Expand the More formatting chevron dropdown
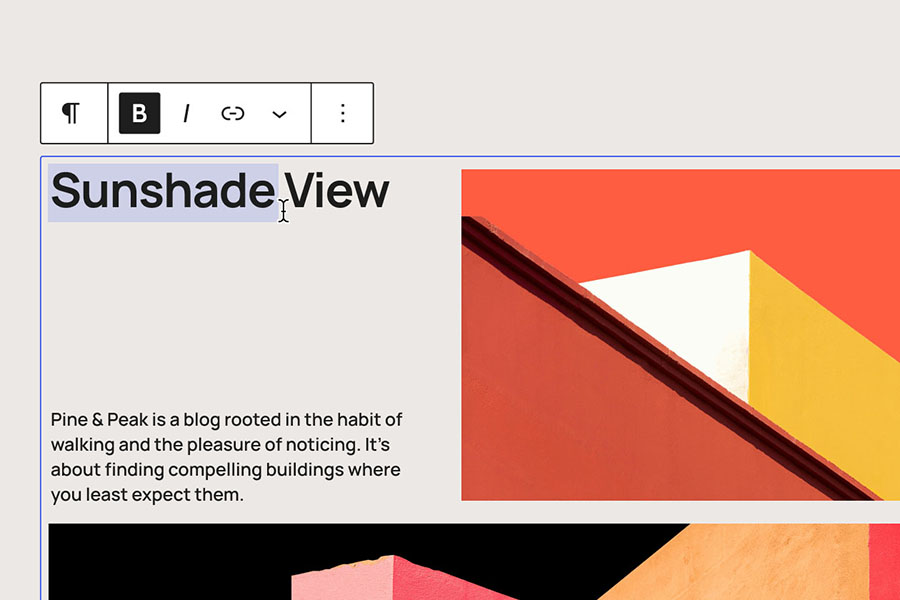This screenshot has height=600, width=900. tap(279, 113)
